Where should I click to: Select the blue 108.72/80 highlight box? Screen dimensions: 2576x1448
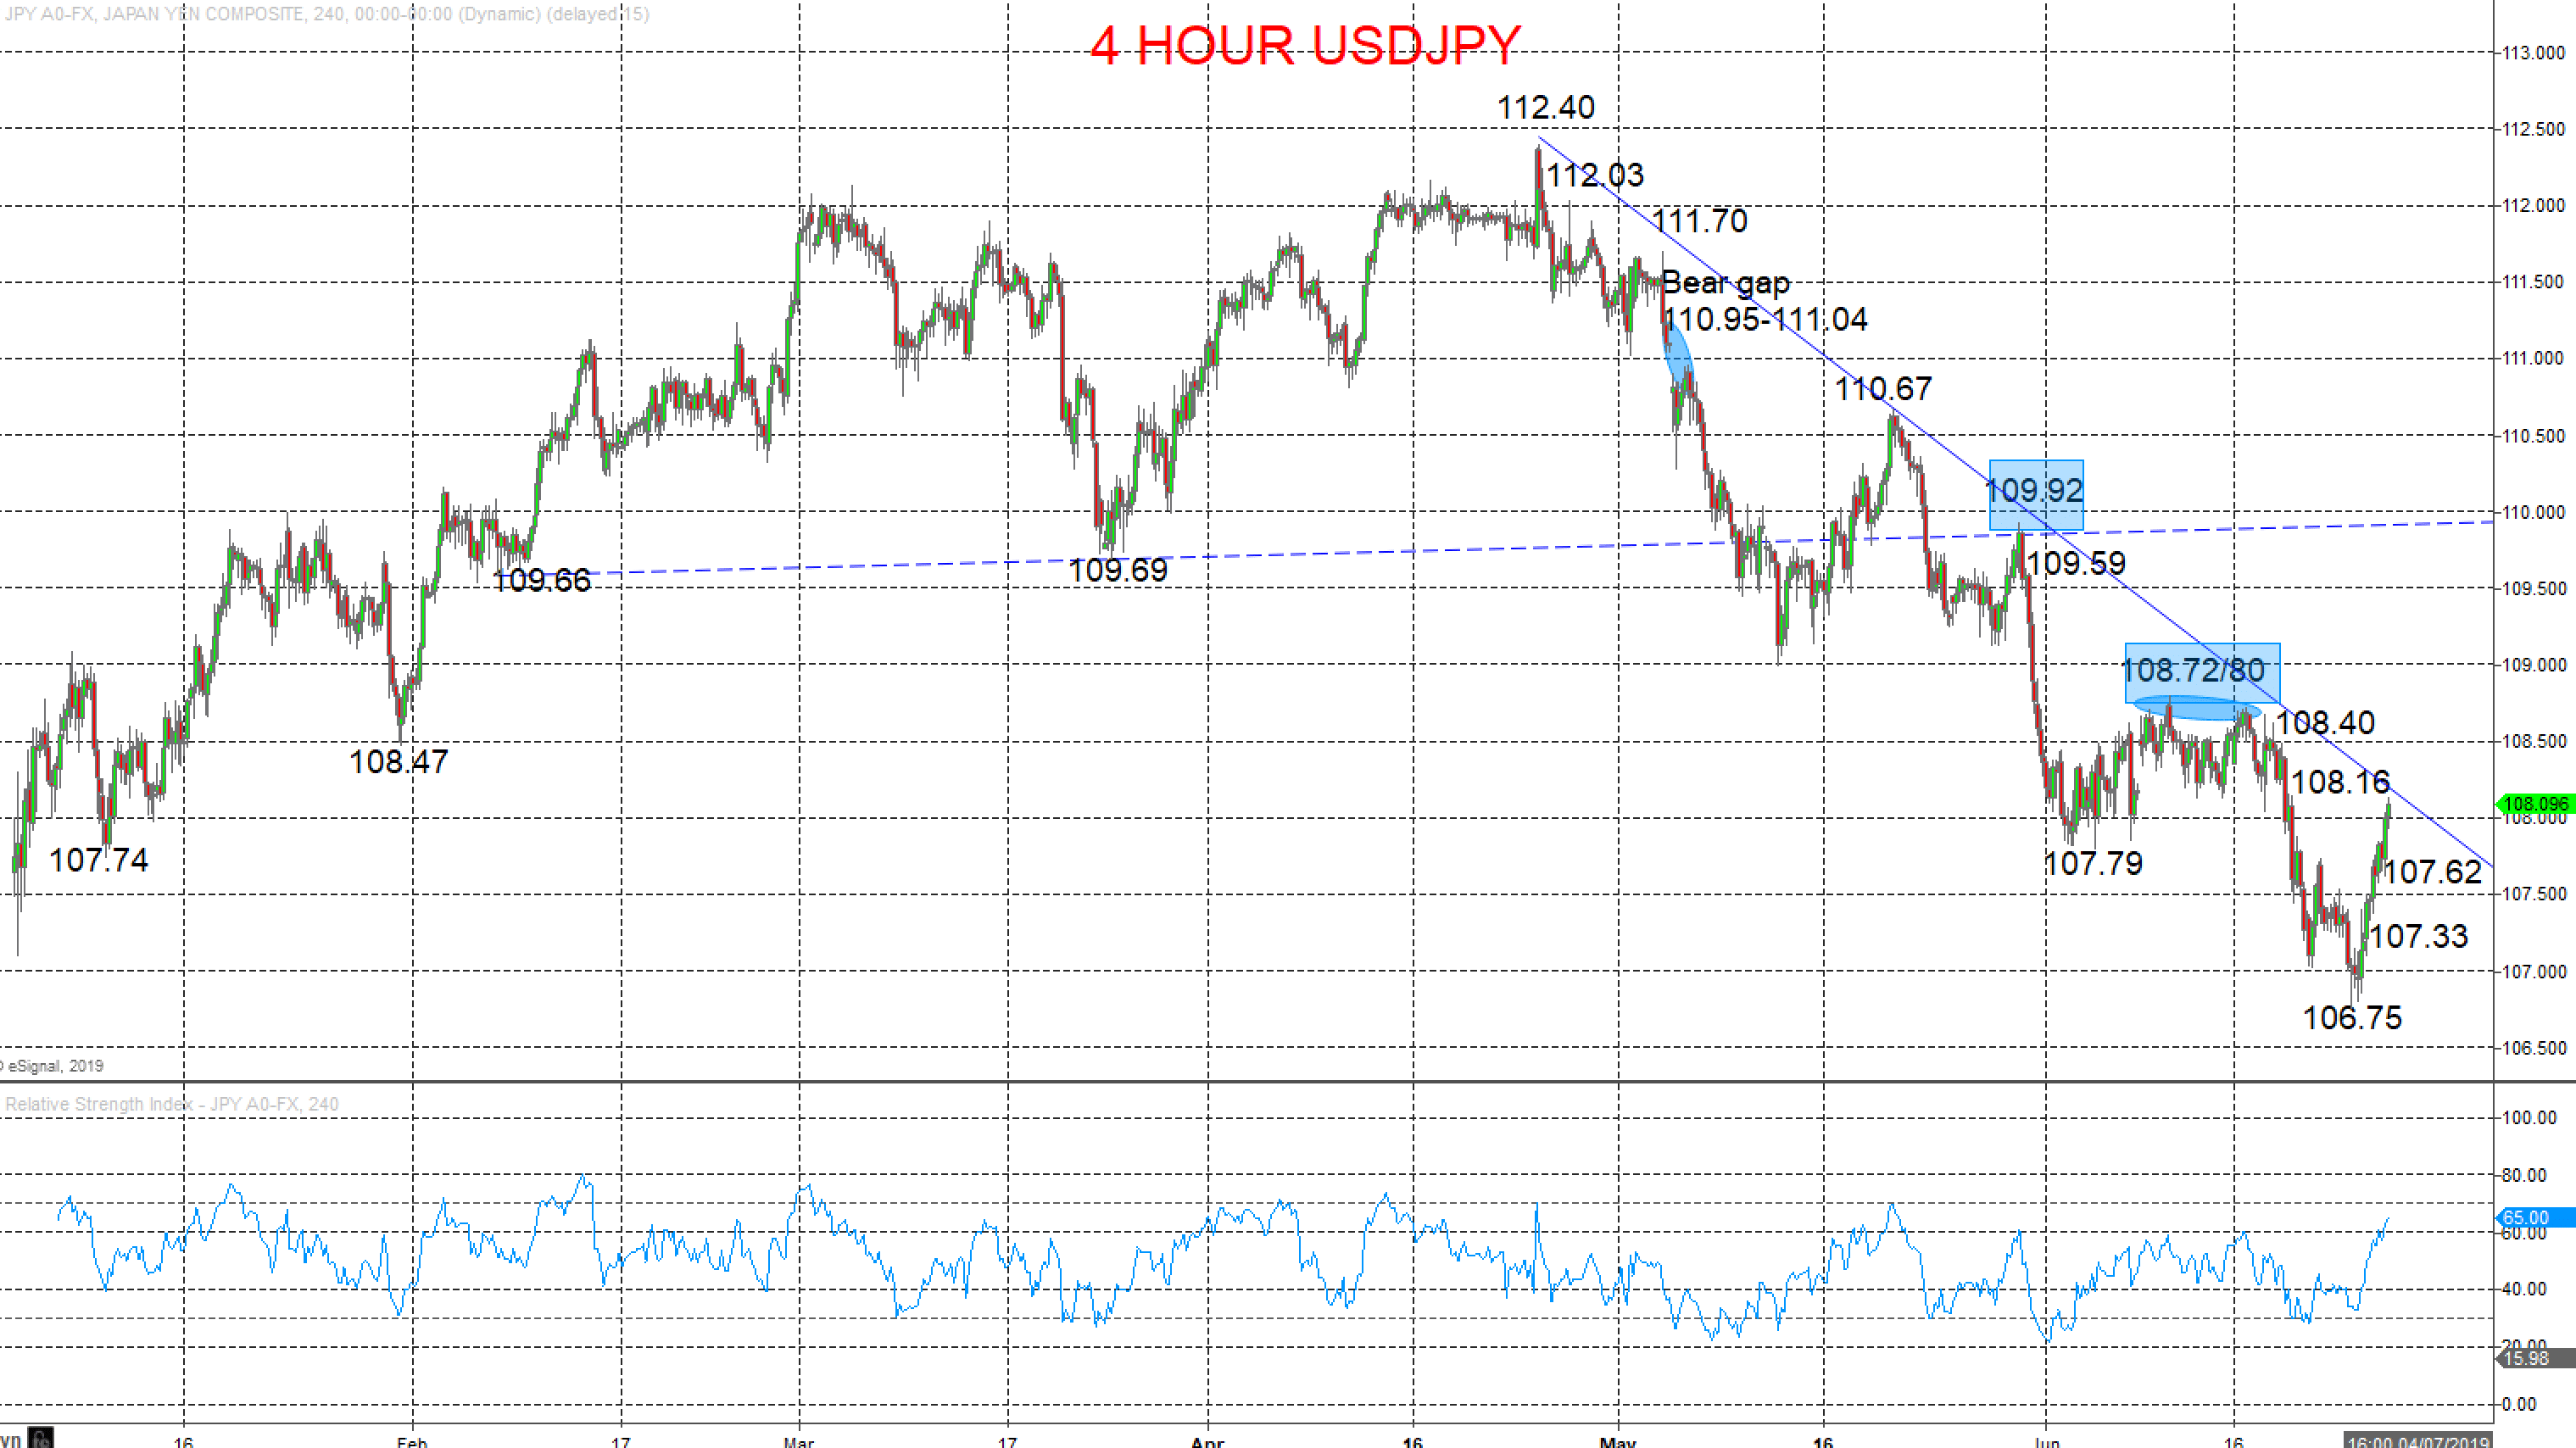point(2202,673)
